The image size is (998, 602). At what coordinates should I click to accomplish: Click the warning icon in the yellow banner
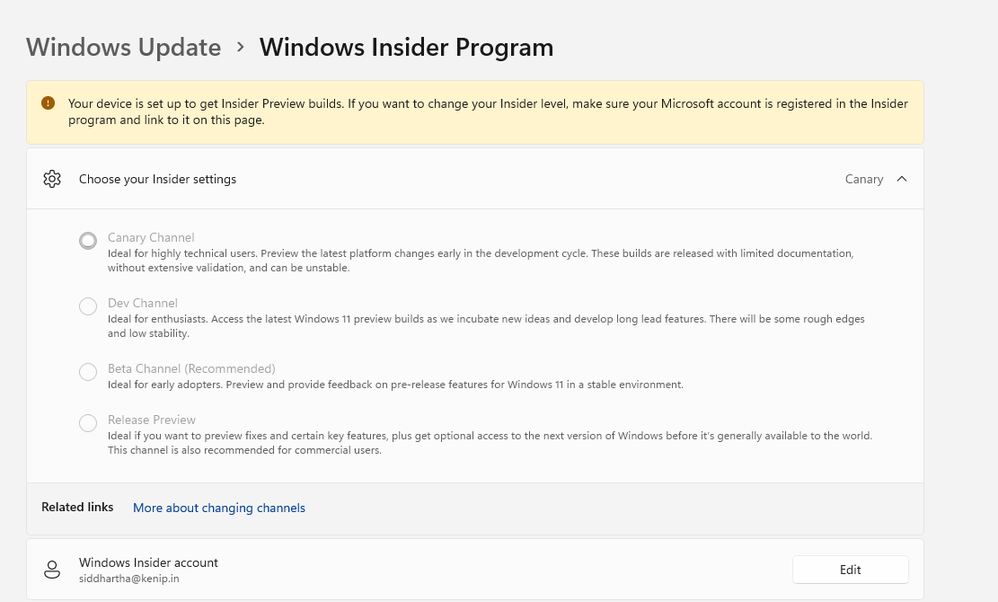(x=48, y=103)
